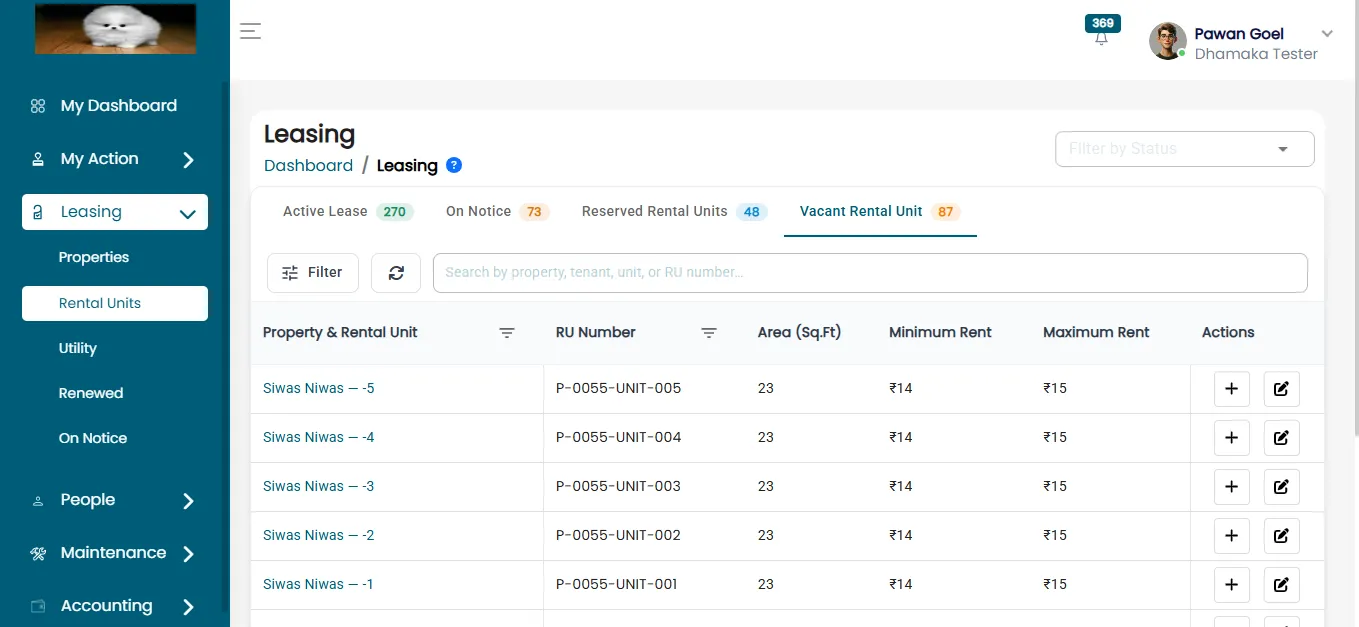
Task: Click the blue help icon beside Leasing
Action: coord(454,165)
